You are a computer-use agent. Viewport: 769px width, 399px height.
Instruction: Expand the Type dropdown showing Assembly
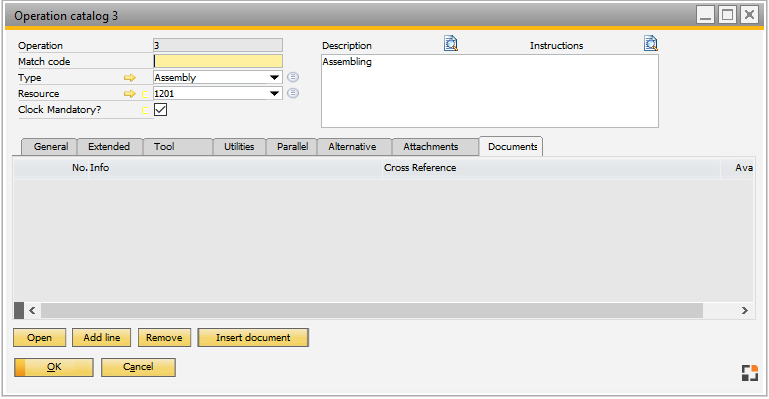tap(275, 77)
